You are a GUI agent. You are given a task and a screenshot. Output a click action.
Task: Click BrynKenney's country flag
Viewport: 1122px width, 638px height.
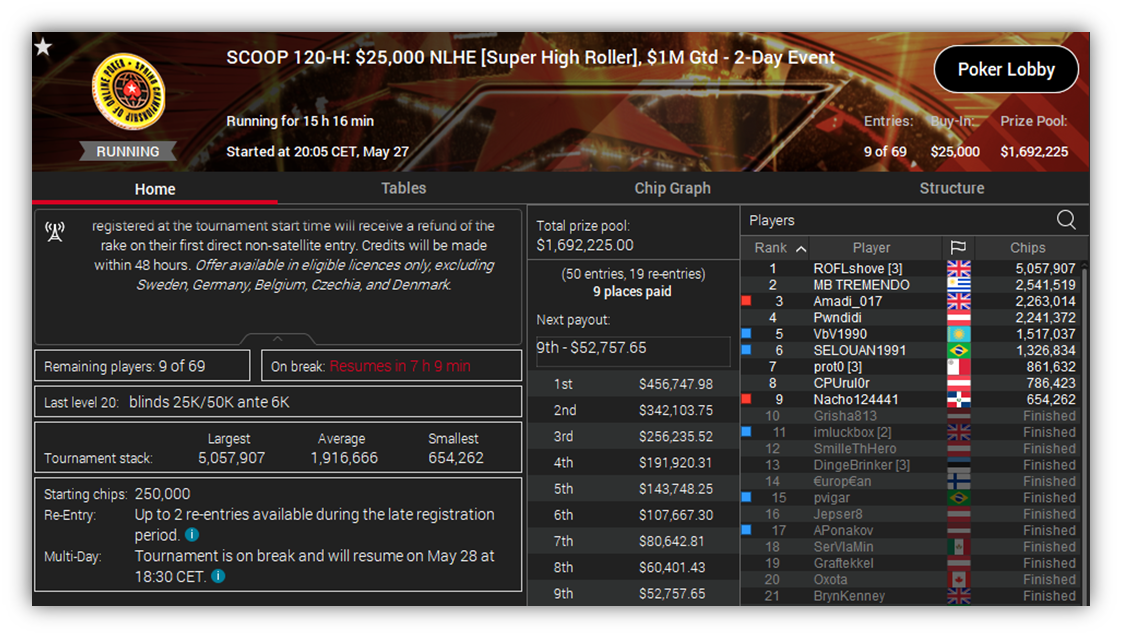point(958,596)
